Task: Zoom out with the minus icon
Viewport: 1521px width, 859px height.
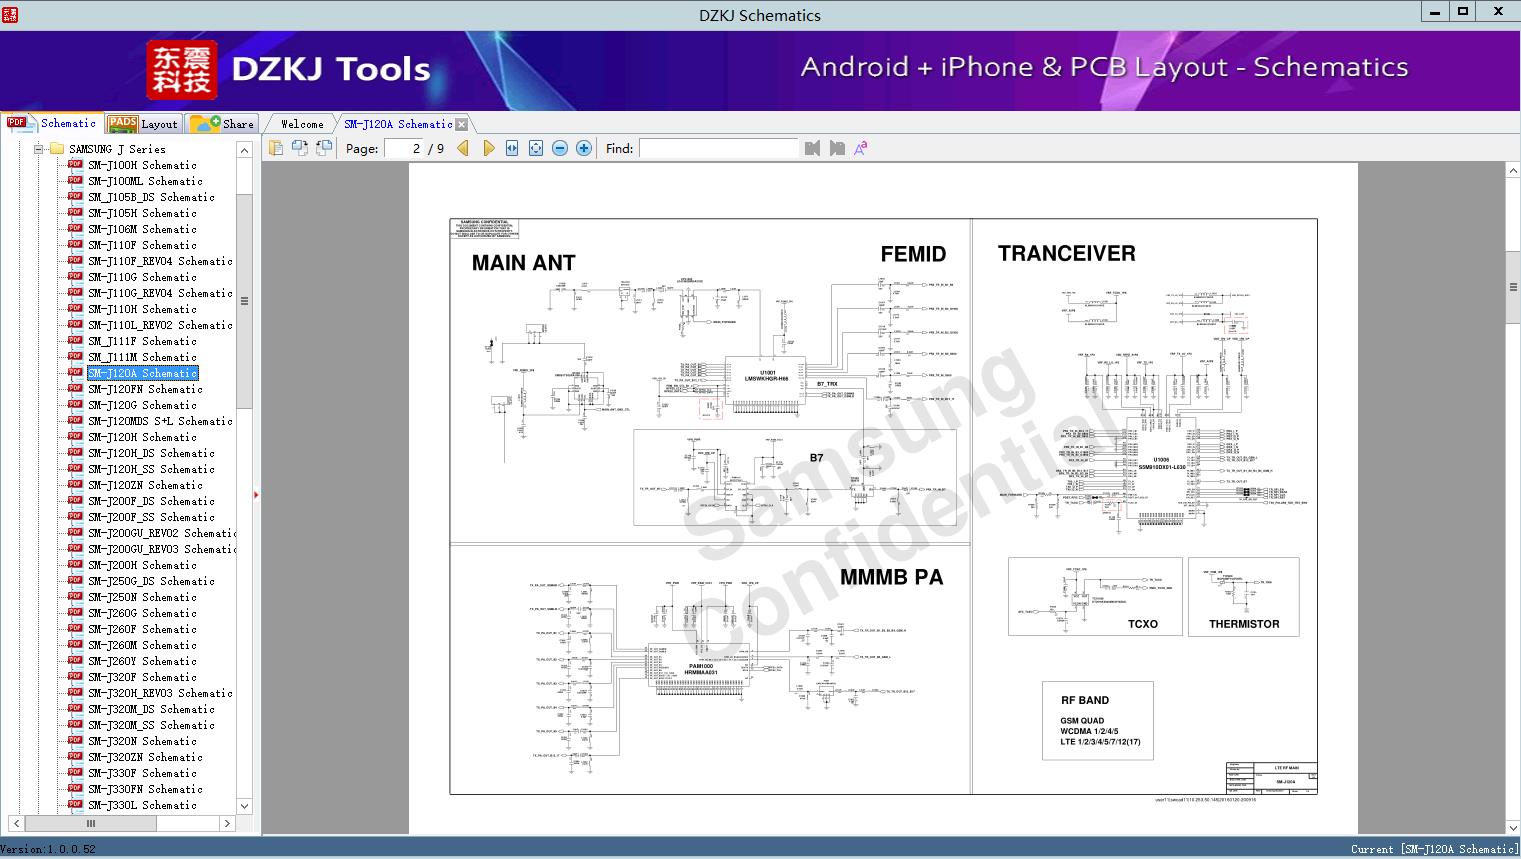Action: [560, 148]
